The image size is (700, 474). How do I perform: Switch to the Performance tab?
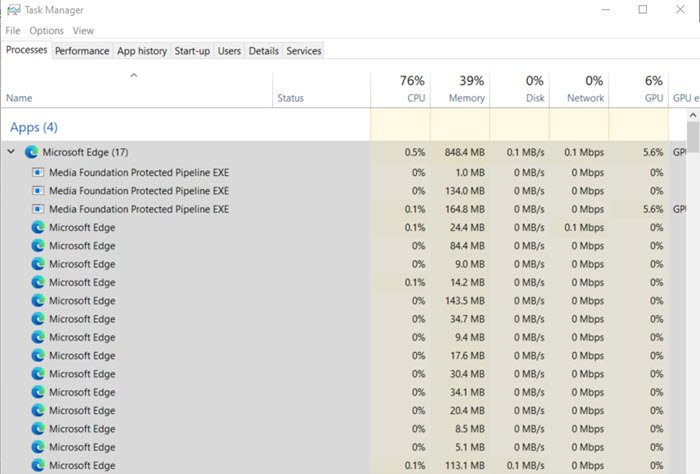82,51
